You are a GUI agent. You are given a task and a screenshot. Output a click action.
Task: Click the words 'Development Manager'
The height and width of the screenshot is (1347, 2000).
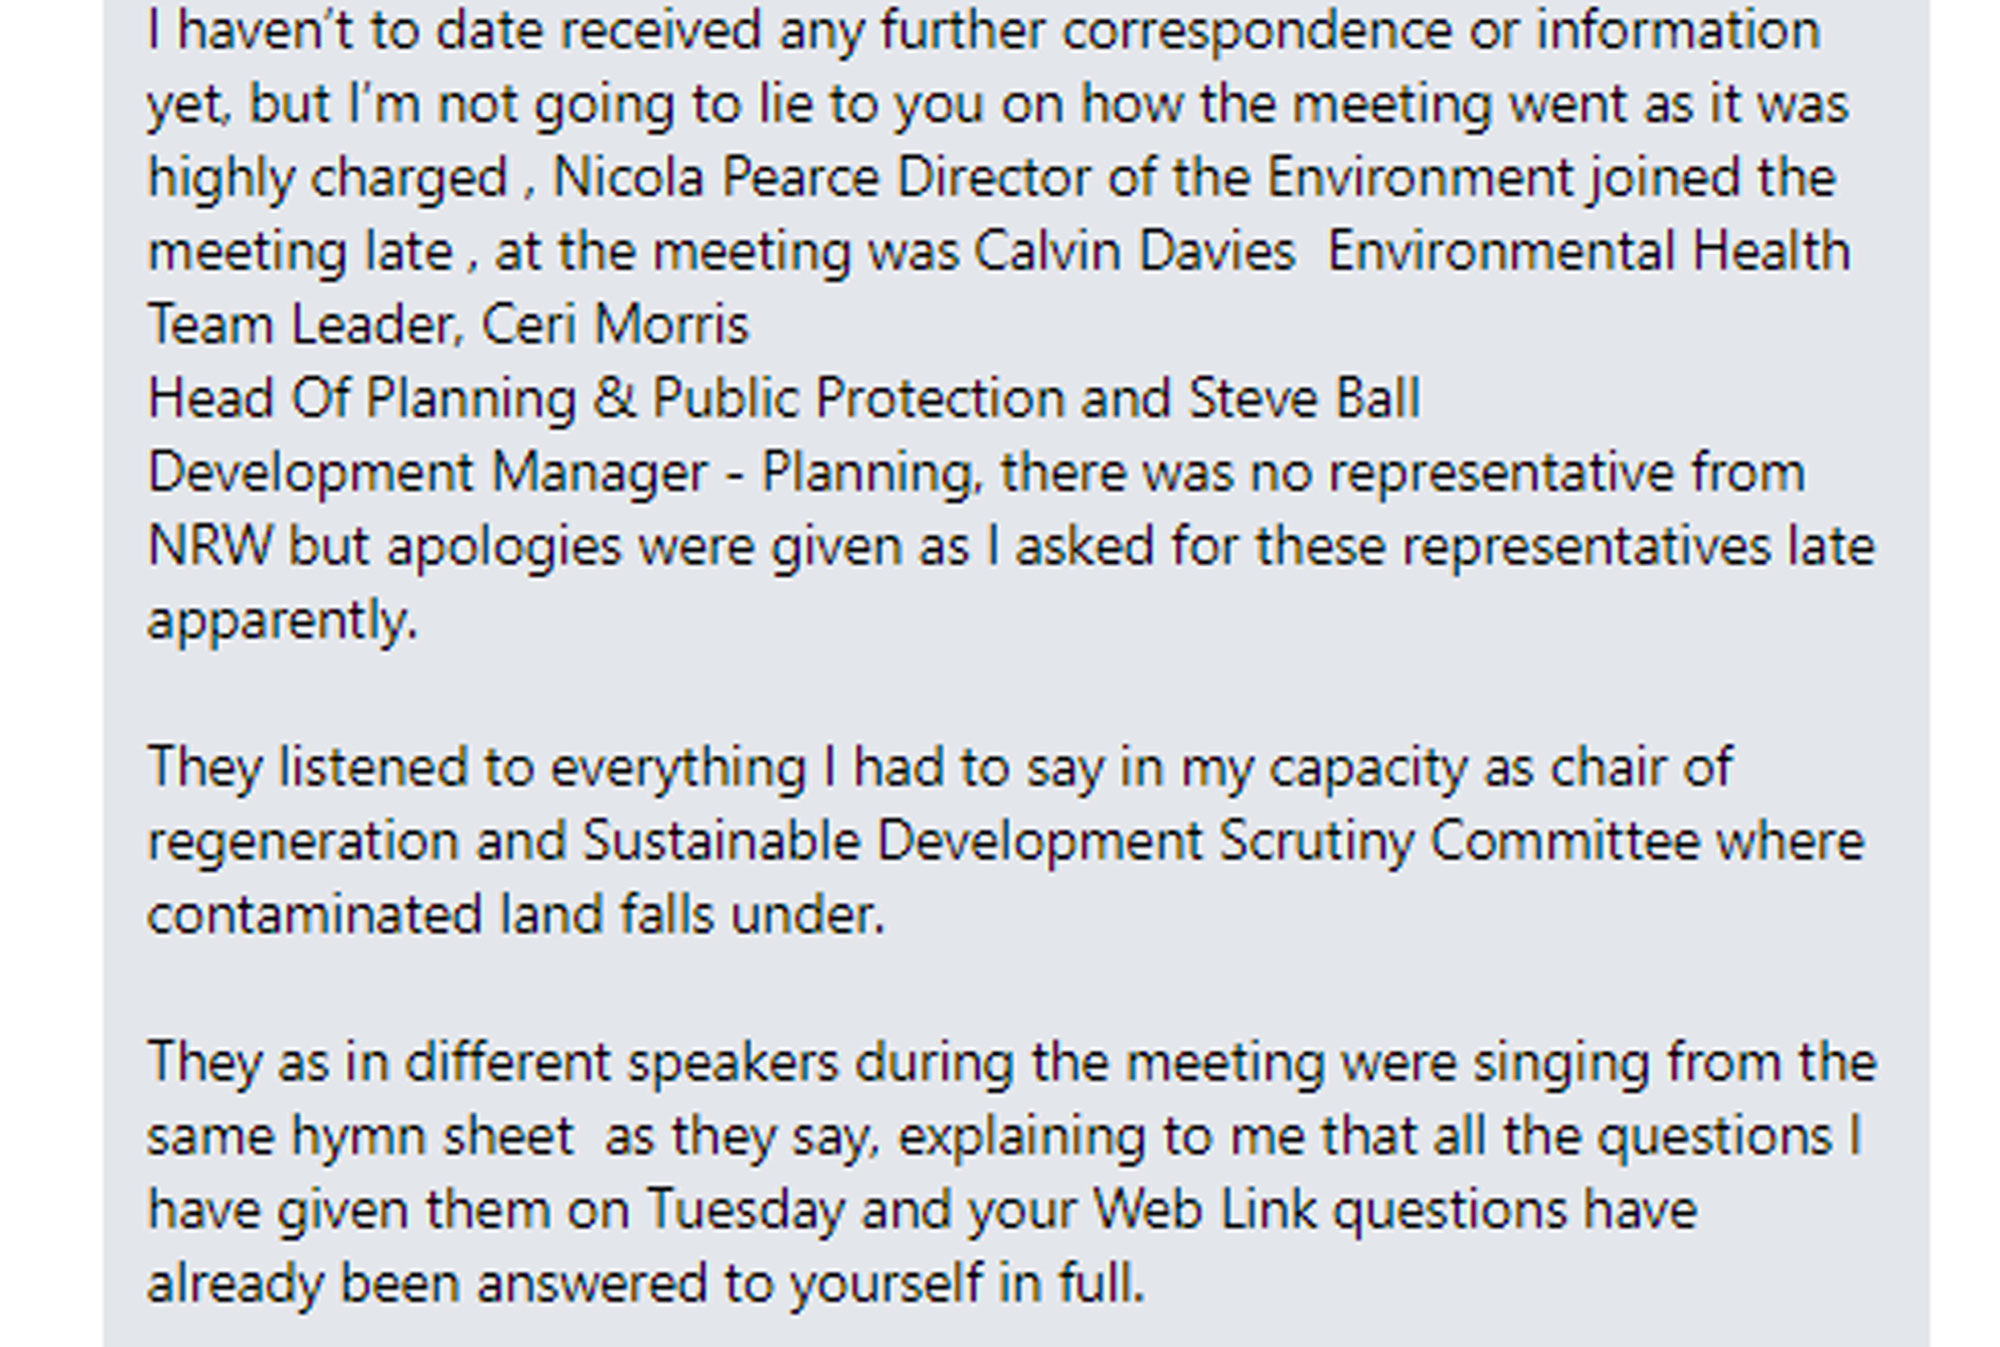tap(428, 473)
